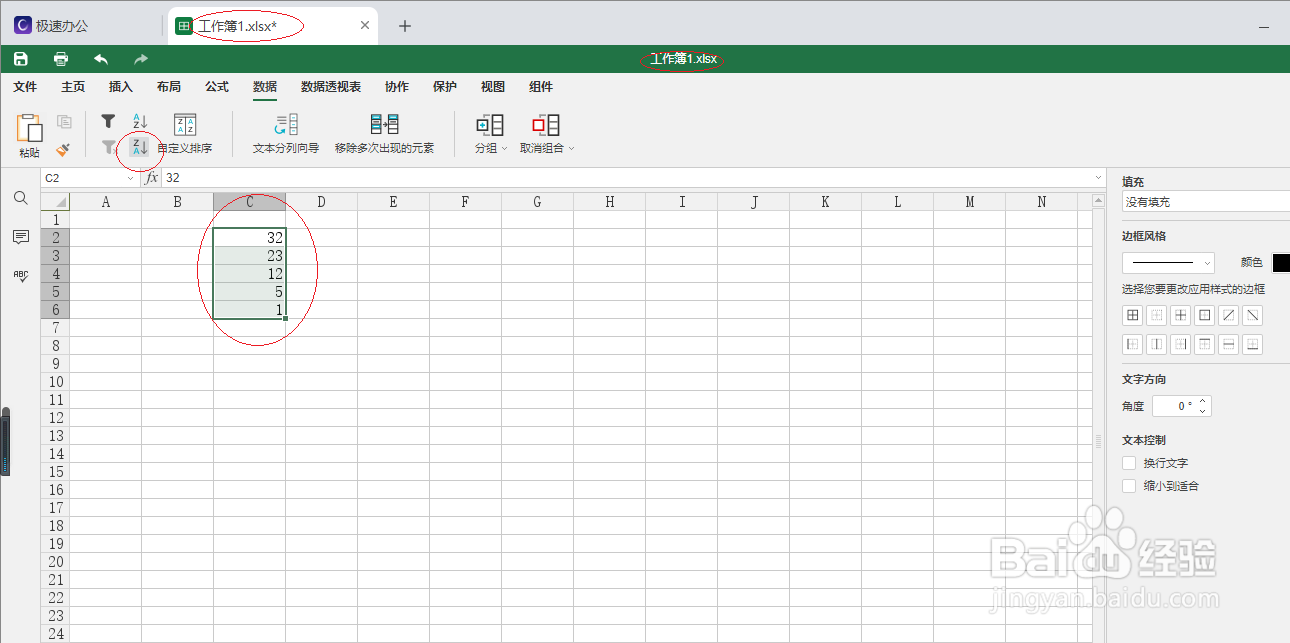Open the search sidebar magnifier
The height and width of the screenshot is (643, 1290).
[21, 198]
